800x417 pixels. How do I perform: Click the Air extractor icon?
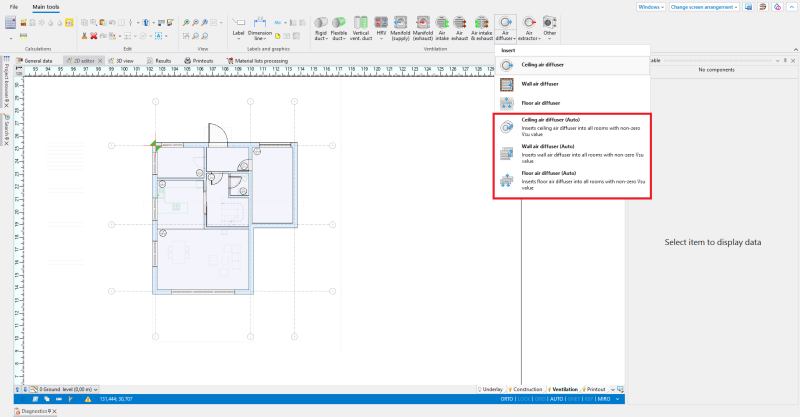coord(529,22)
